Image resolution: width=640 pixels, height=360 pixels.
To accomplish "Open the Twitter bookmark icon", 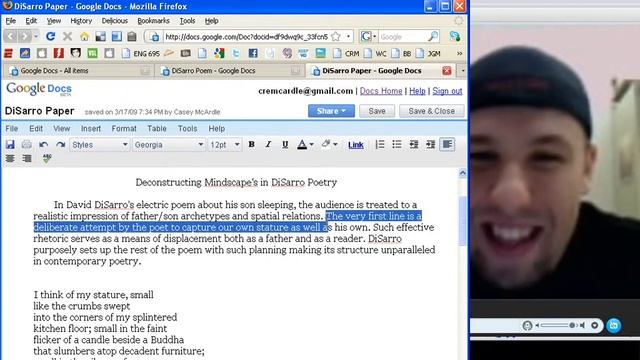I will pos(236,53).
